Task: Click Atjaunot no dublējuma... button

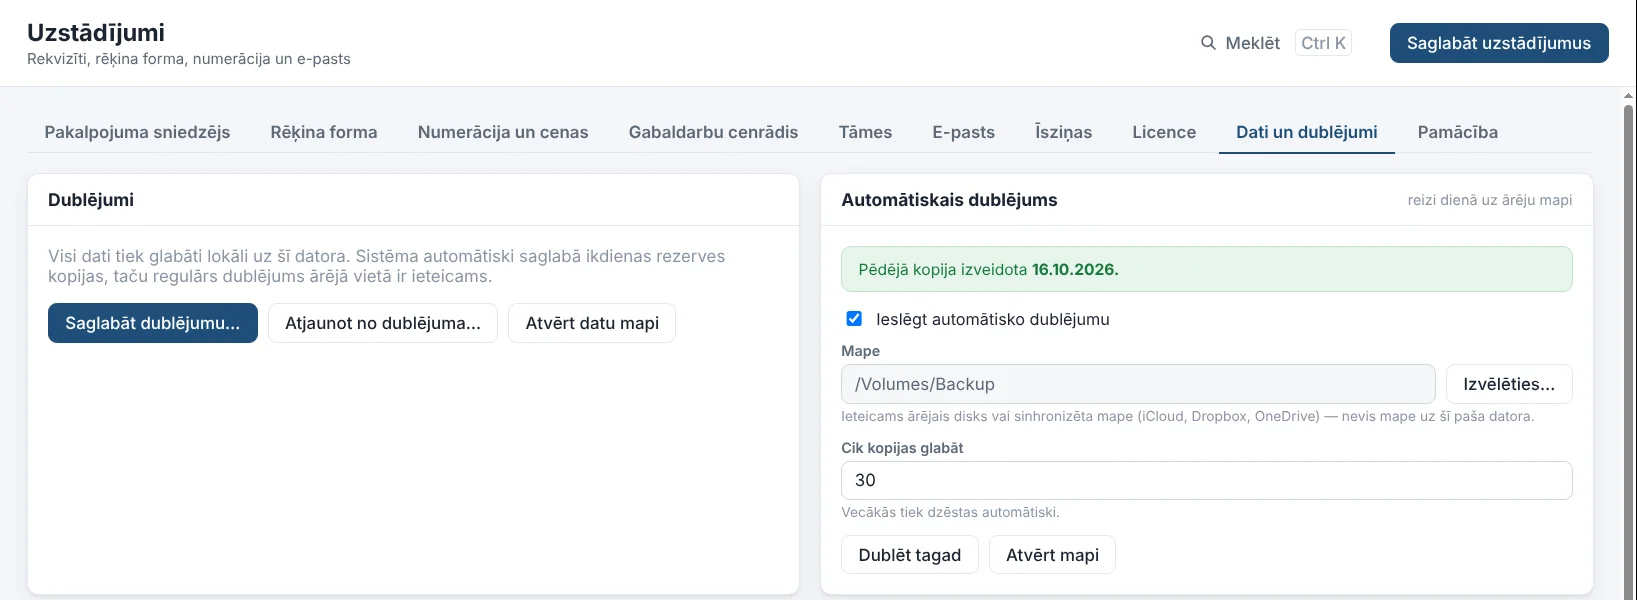Action: 383,323
